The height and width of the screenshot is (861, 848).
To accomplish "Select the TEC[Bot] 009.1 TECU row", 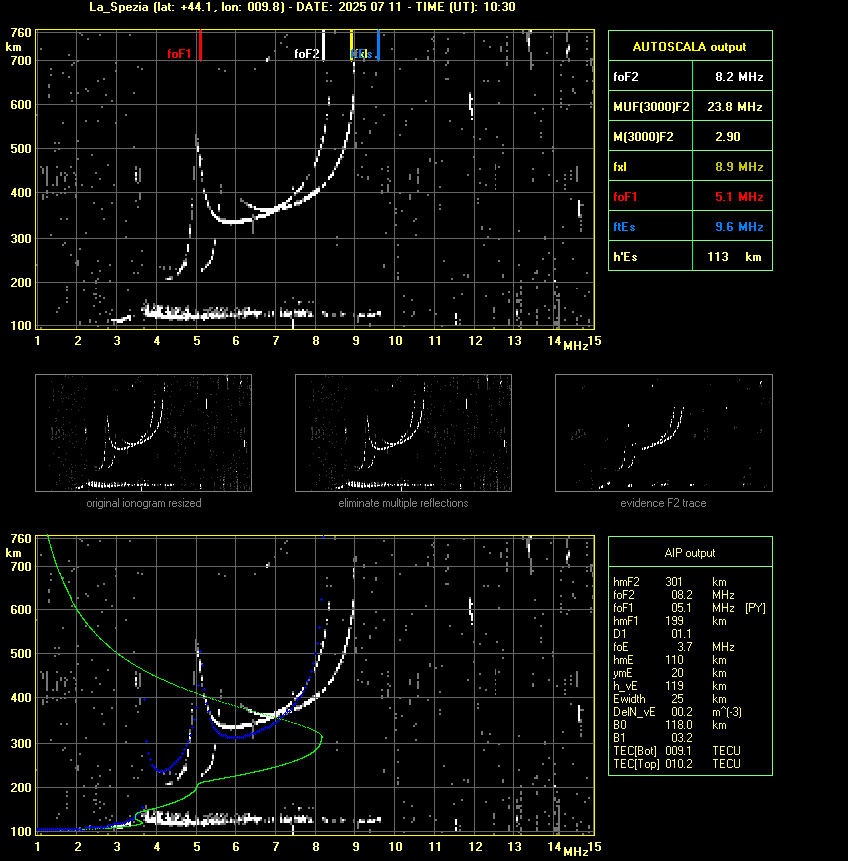I will pos(677,751).
